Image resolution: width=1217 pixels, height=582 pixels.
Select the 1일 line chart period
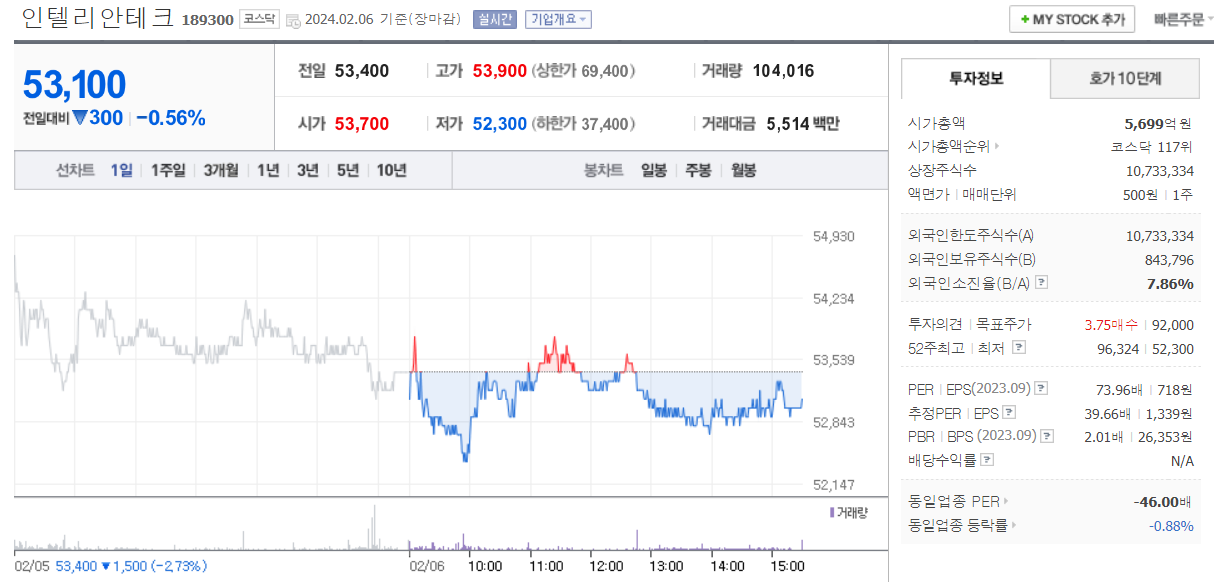121,170
